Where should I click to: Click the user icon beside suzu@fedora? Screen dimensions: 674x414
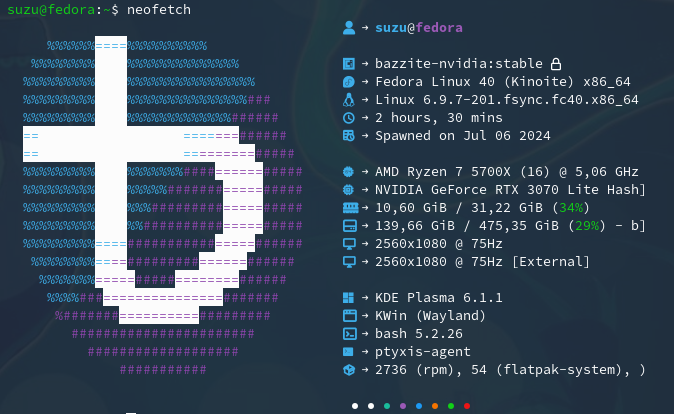[x=349, y=28]
